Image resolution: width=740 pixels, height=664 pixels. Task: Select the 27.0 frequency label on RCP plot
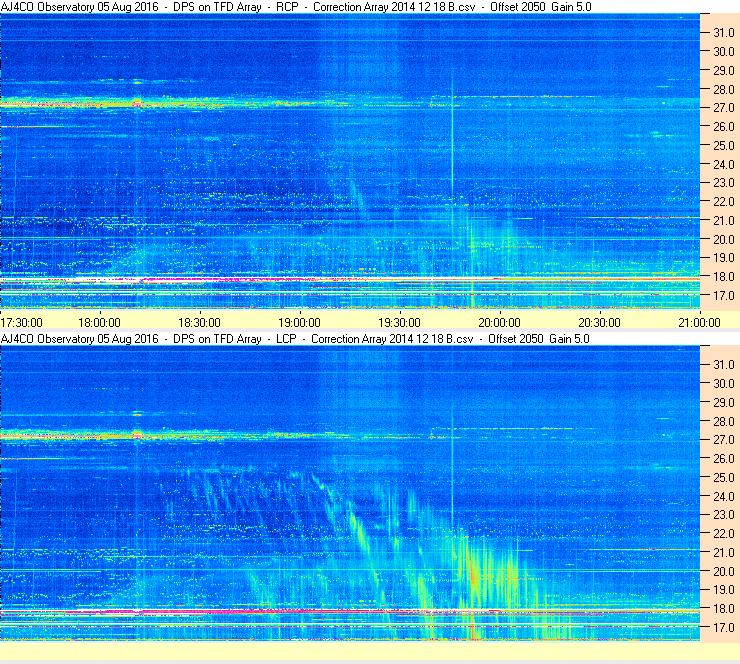click(724, 108)
